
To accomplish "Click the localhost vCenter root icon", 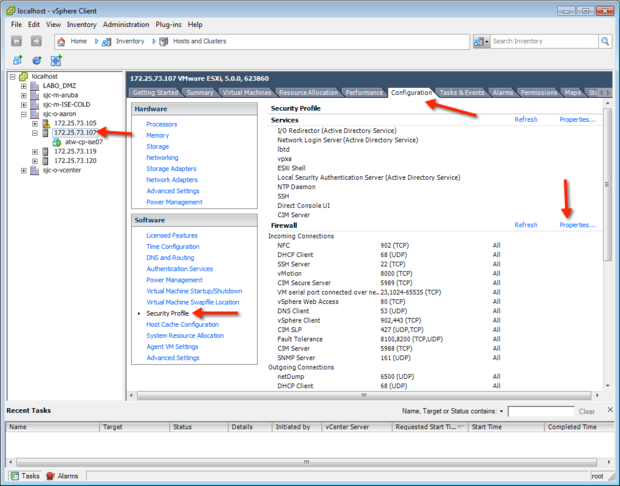I will (x=23, y=76).
